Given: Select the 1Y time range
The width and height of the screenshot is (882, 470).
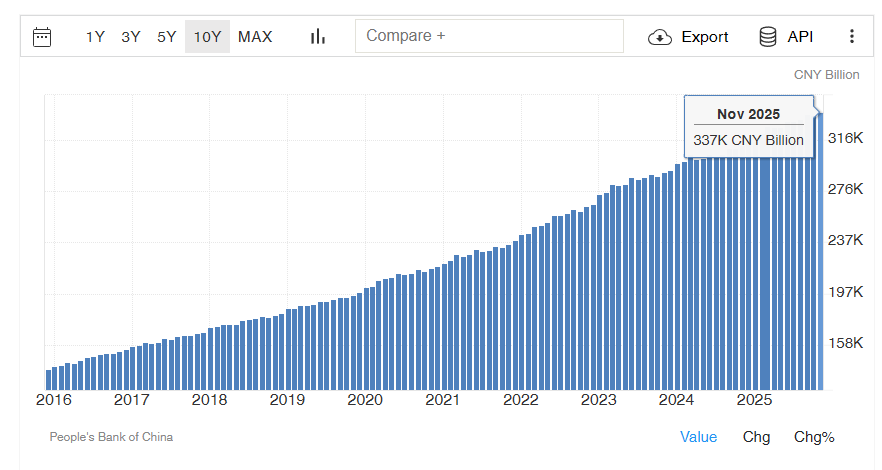Looking at the screenshot, I should point(95,37).
